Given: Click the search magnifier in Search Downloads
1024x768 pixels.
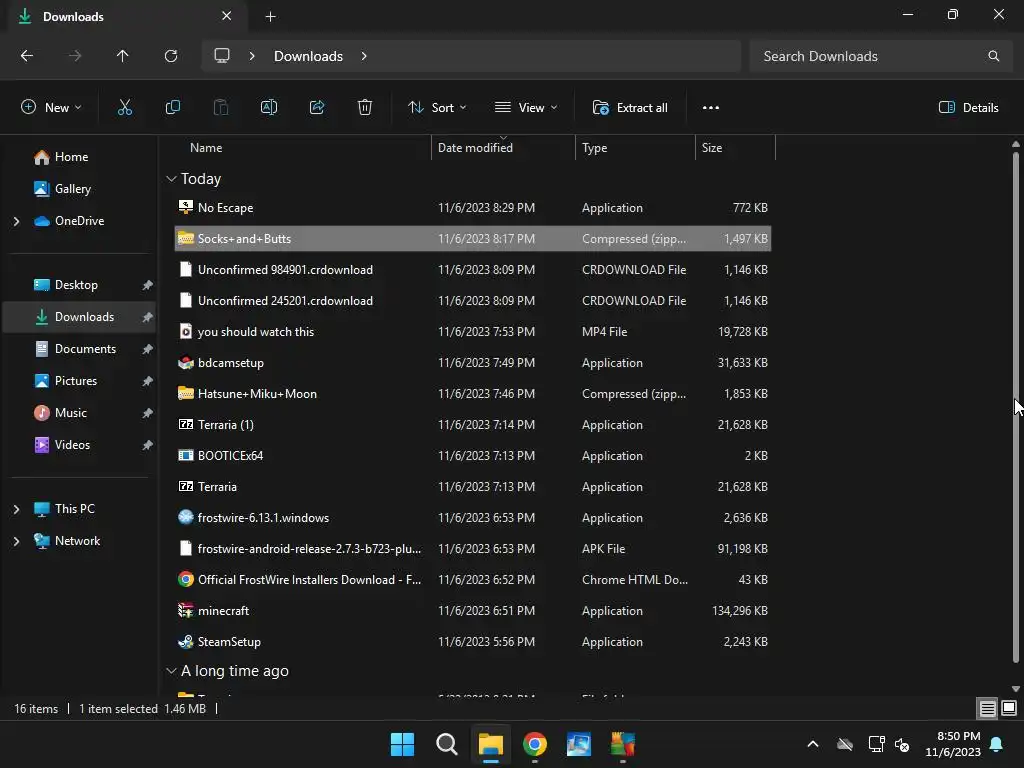Looking at the screenshot, I should point(993,56).
